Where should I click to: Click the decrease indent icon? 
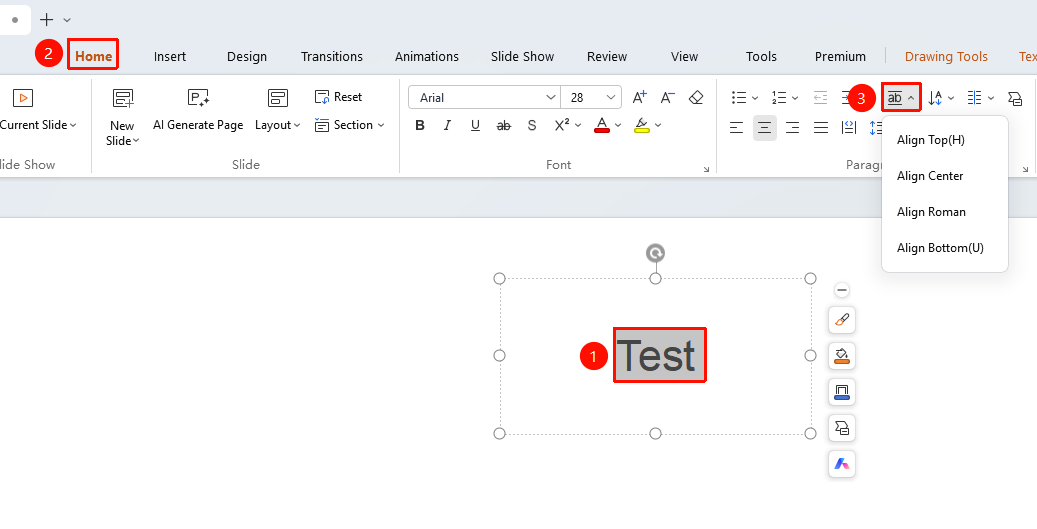click(x=820, y=98)
